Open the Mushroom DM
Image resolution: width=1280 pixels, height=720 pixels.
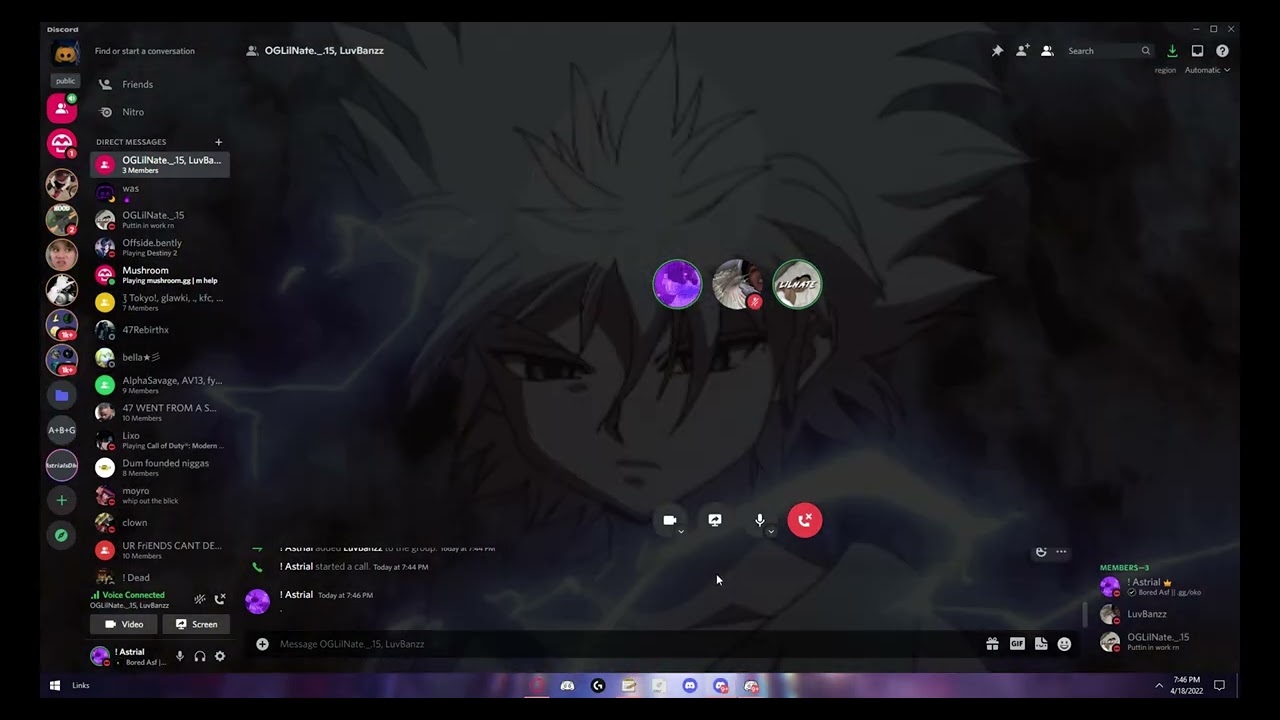pyautogui.click(x=160, y=275)
